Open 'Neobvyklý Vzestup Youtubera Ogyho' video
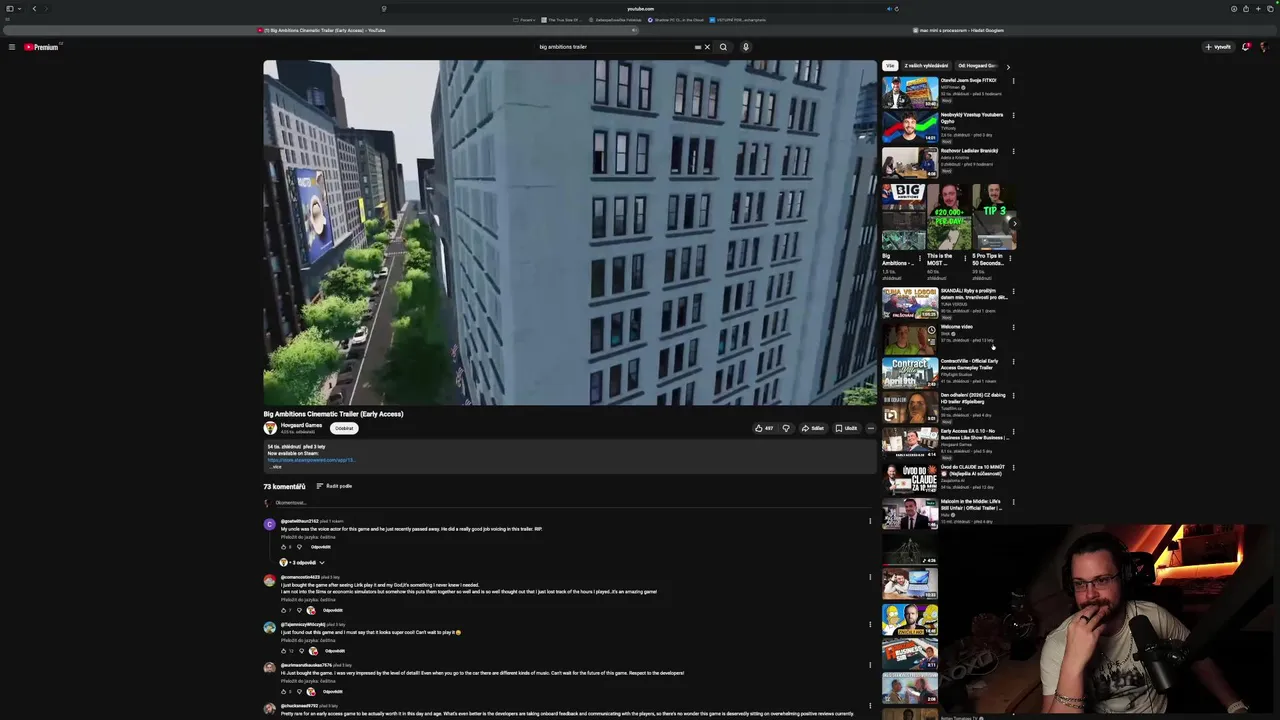Viewport: 1280px width, 720px height. coord(910,127)
